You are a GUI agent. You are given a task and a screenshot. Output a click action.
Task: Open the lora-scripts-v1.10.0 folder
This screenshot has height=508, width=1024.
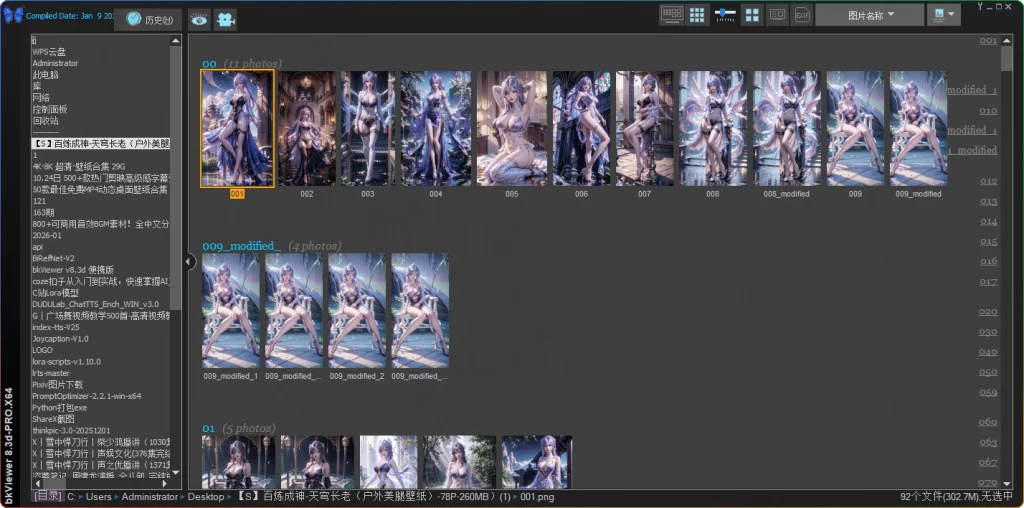tap(67, 362)
